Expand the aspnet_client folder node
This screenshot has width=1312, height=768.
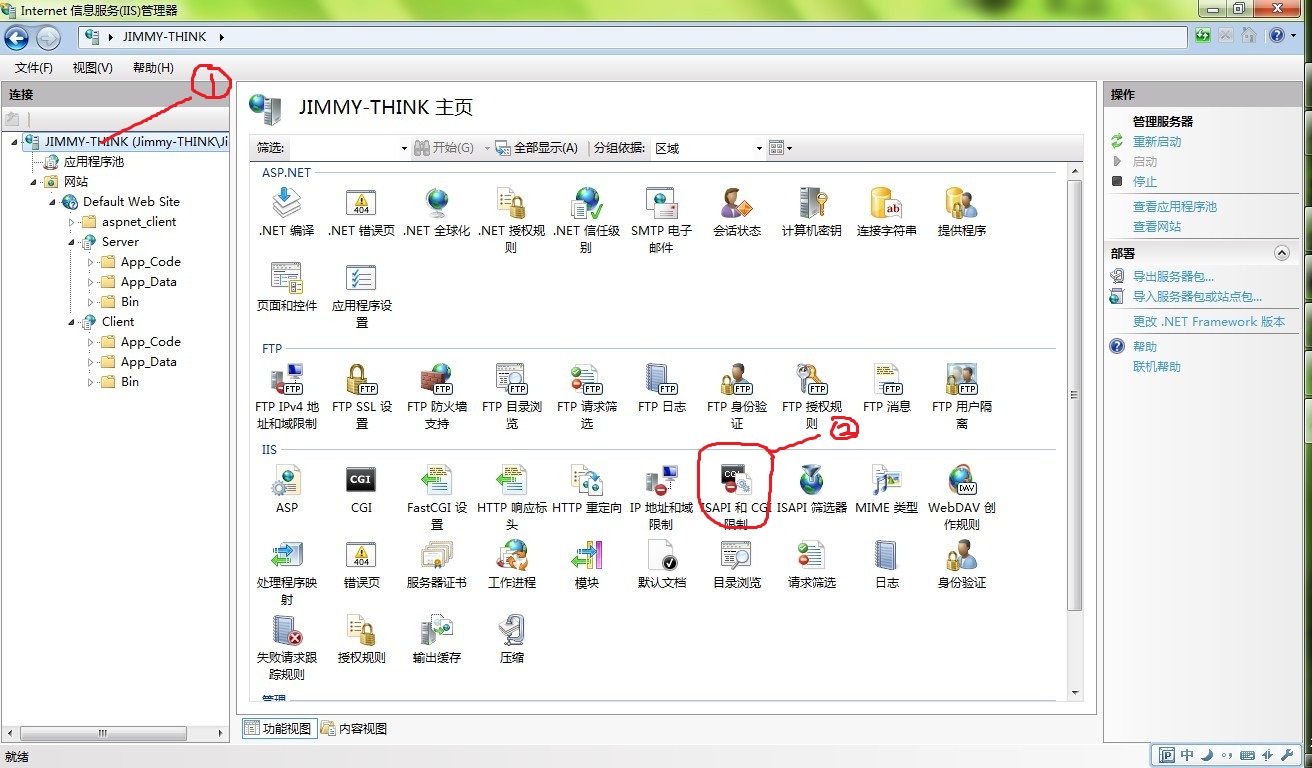click(x=72, y=222)
